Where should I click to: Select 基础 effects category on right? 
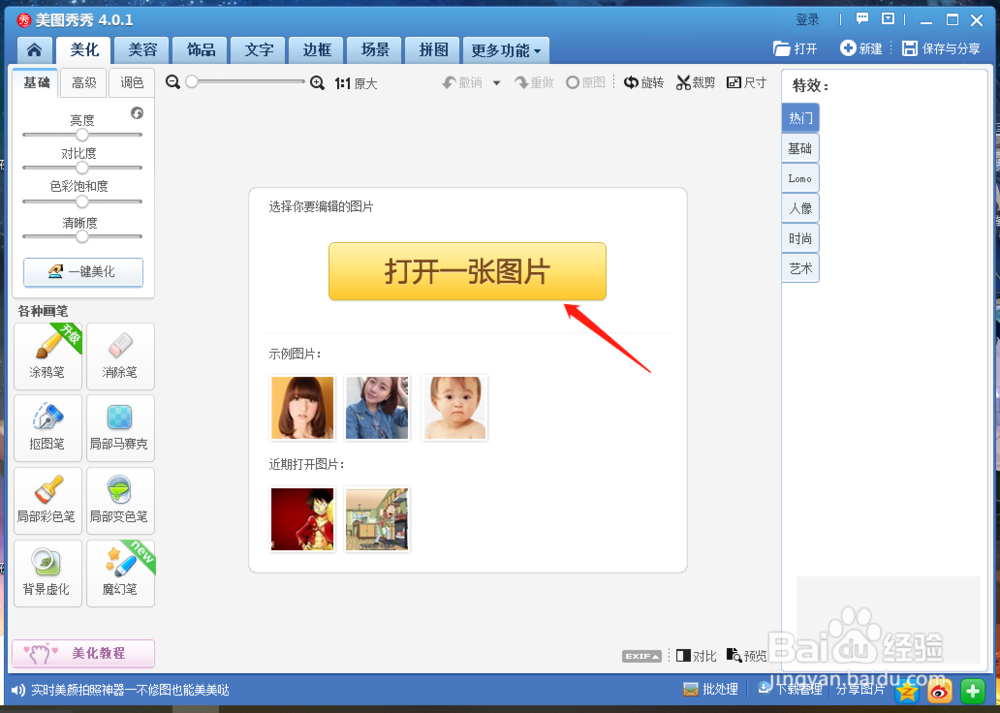click(800, 148)
